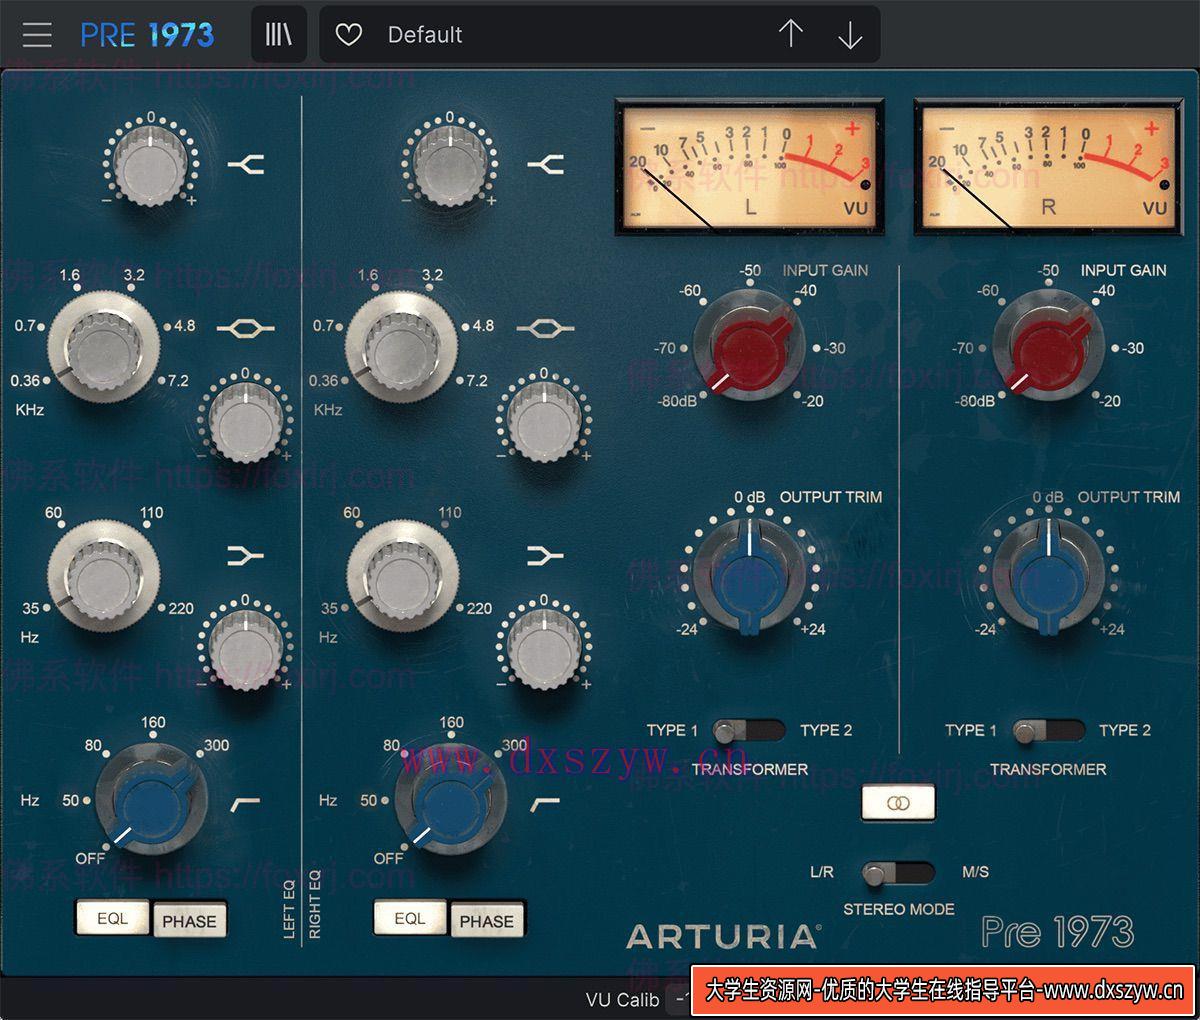This screenshot has width=1200, height=1020.
Task: Click the M/S stereo mode label
Action: coord(975,872)
